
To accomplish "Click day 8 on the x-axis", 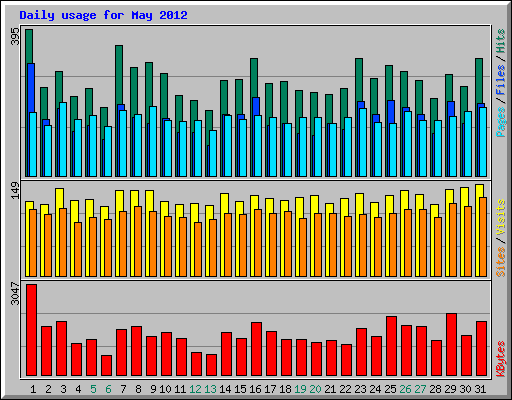I will click(138, 389).
